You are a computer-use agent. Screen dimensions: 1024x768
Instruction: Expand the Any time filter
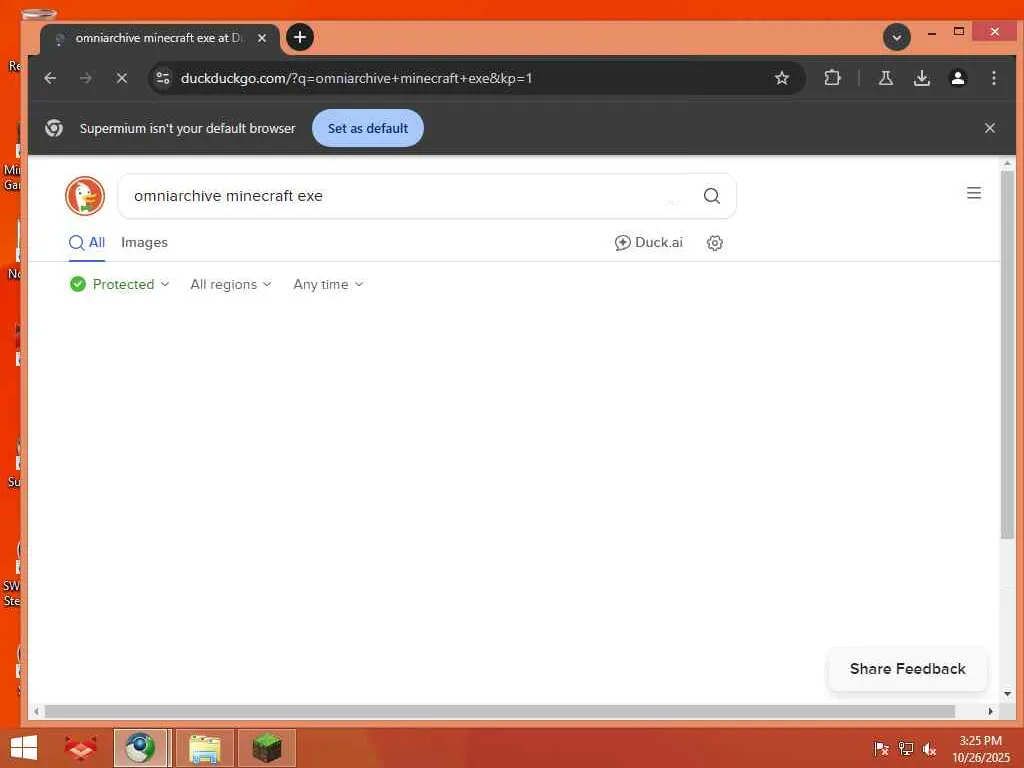[328, 284]
